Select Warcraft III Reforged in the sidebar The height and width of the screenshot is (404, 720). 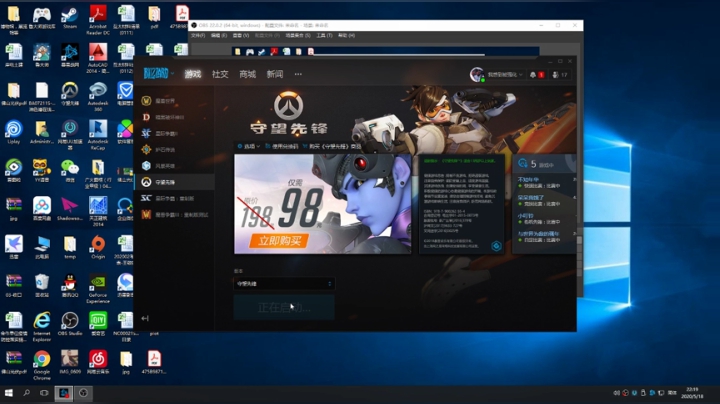click(174, 214)
